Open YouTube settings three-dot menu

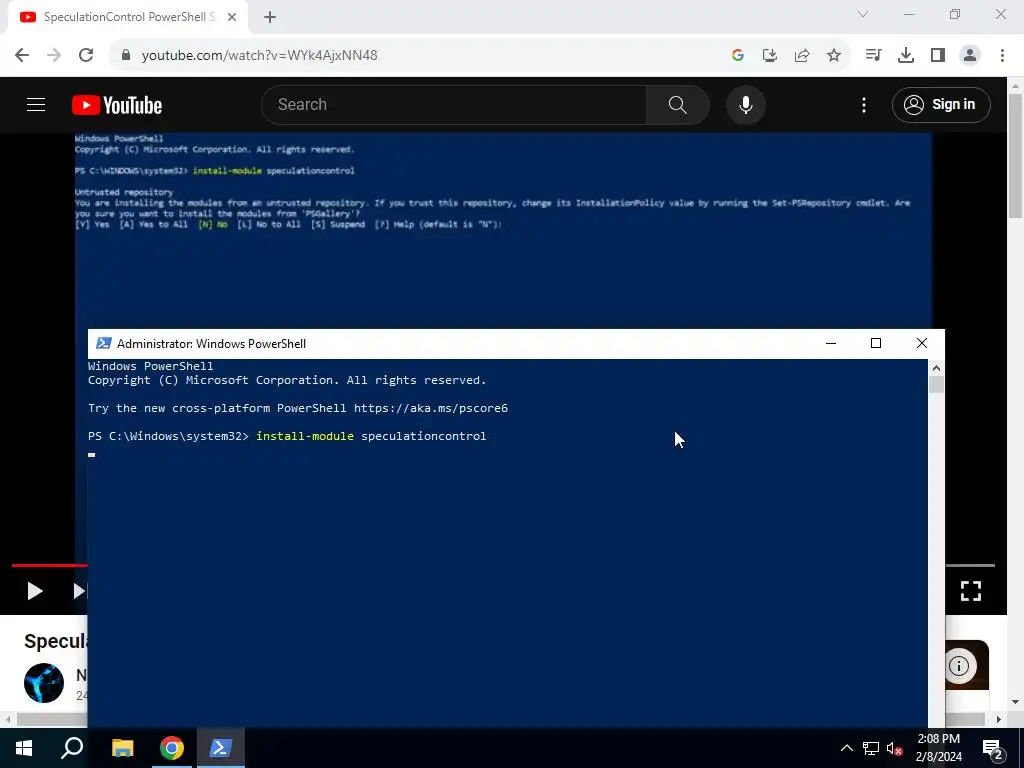click(864, 104)
